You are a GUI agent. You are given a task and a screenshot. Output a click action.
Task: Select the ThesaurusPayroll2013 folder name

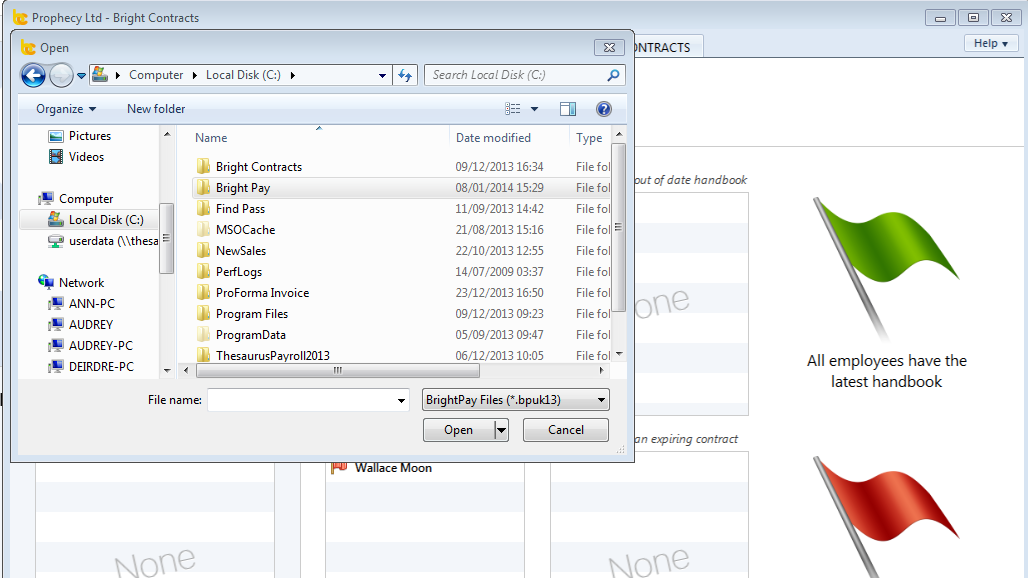point(273,355)
